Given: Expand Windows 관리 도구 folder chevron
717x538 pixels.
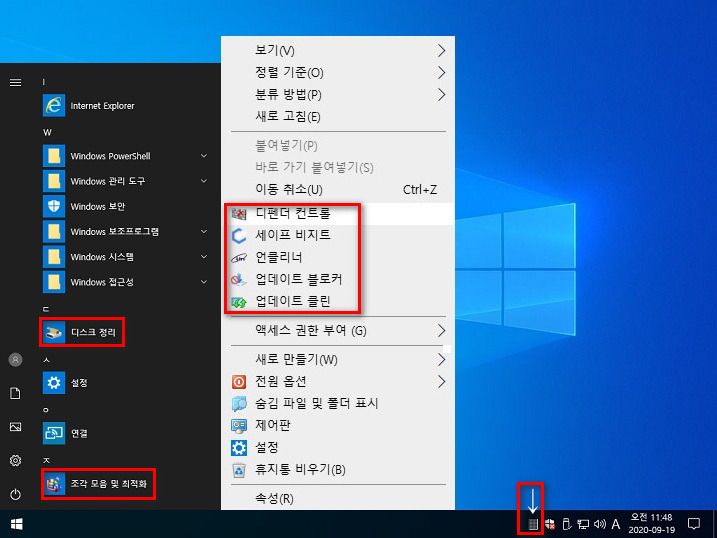Looking at the screenshot, I should [x=204, y=181].
